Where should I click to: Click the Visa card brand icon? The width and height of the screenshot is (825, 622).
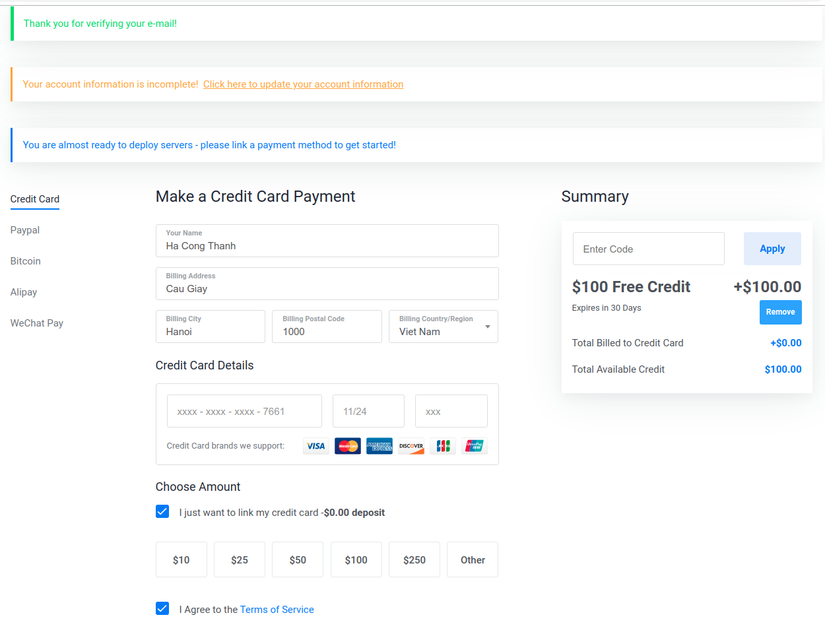click(316, 446)
